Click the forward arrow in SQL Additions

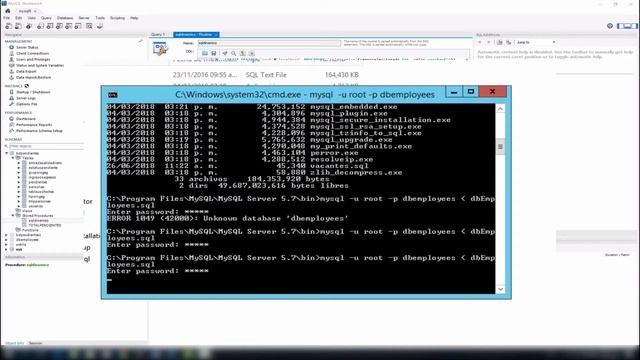[x=489, y=42]
